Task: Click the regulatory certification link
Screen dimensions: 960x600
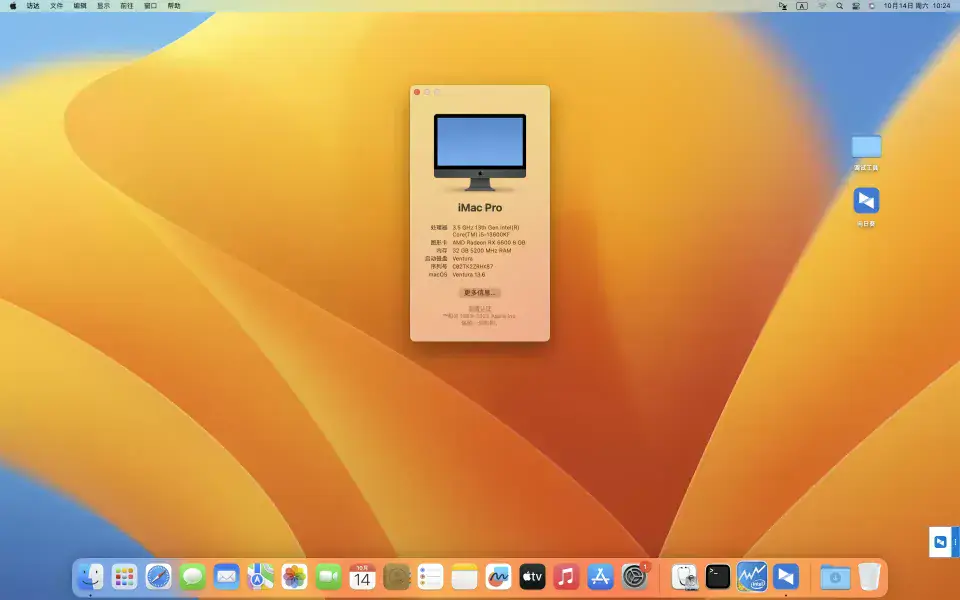Action: click(479, 309)
